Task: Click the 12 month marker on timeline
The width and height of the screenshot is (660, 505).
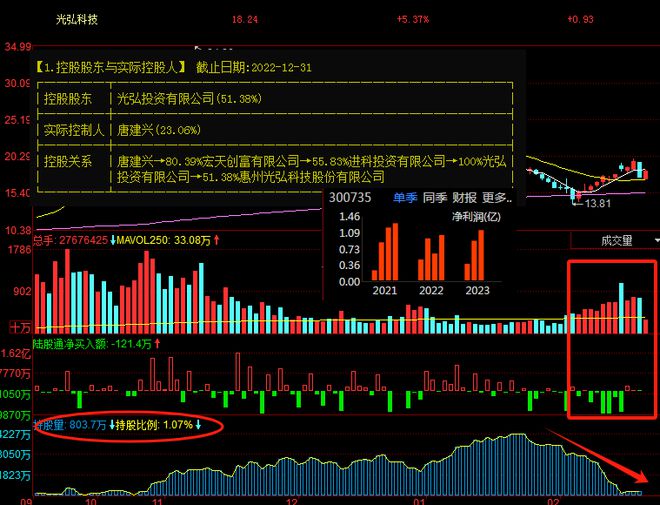Action: coord(291,501)
